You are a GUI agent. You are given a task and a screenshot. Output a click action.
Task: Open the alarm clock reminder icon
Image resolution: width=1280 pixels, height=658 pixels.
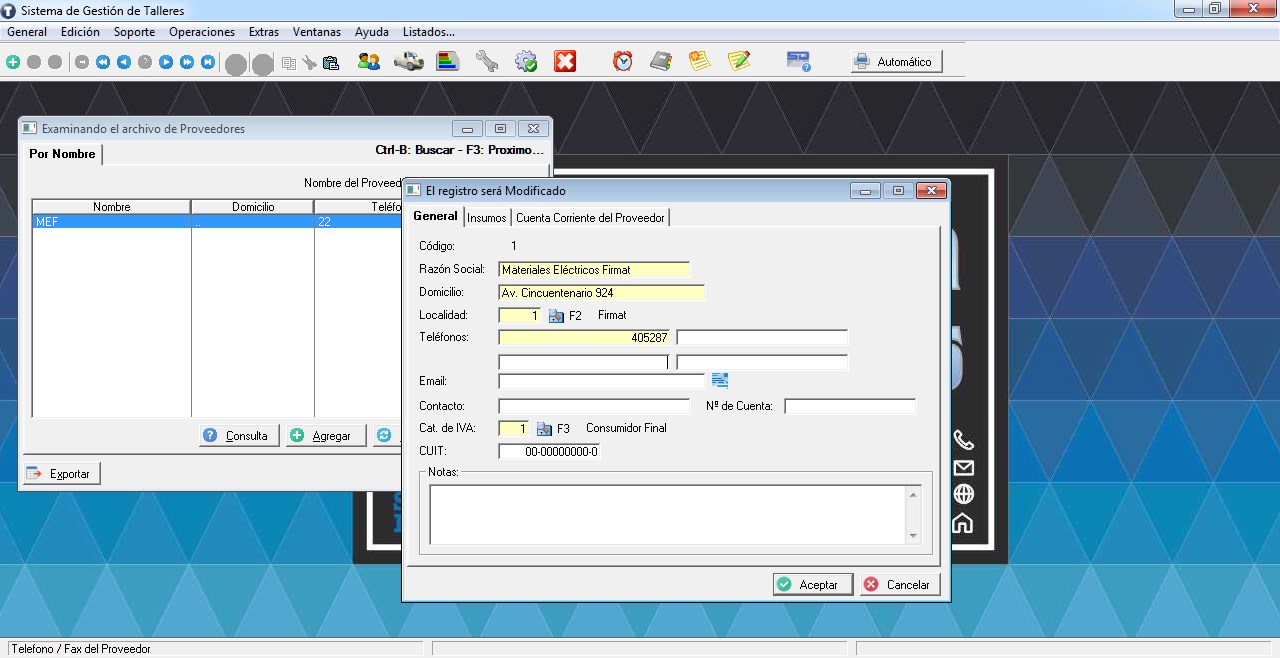(x=623, y=62)
